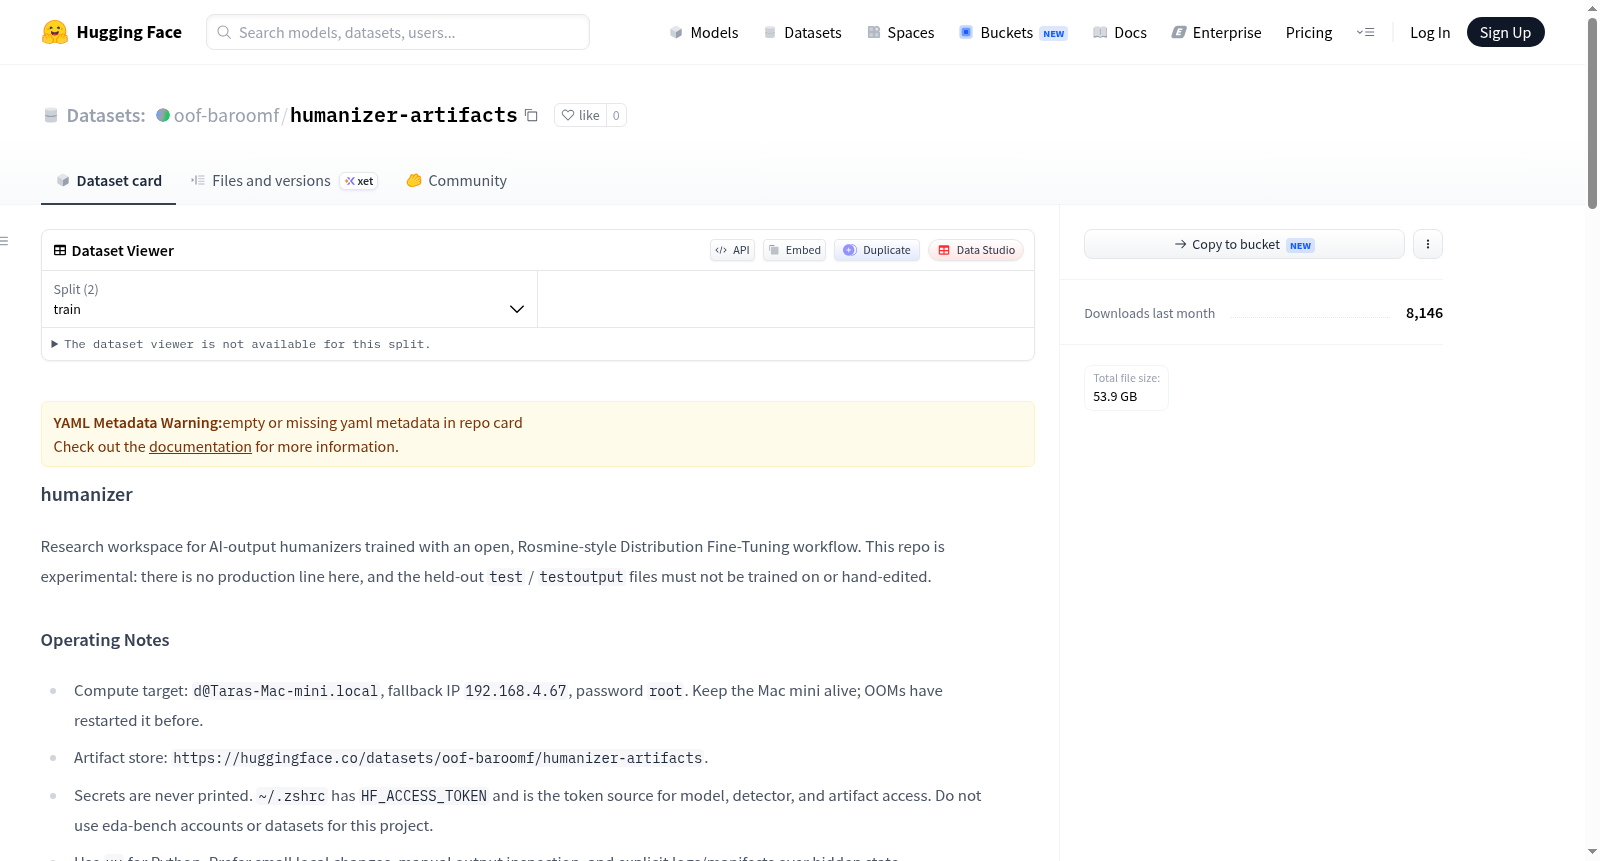Go to Spaces

(900, 32)
